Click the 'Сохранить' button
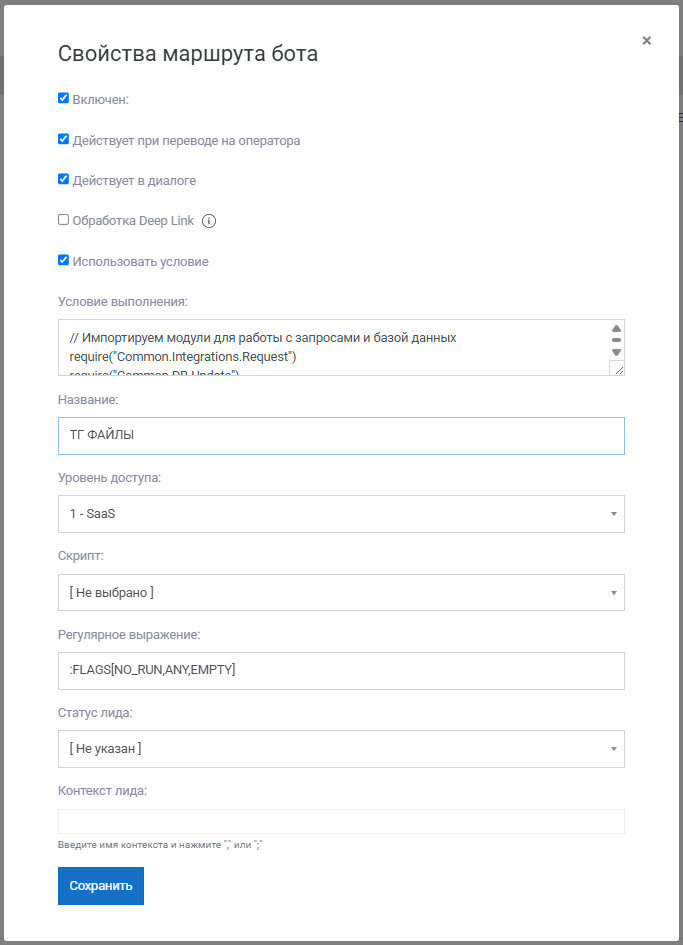683x945 pixels. [x=101, y=886]
